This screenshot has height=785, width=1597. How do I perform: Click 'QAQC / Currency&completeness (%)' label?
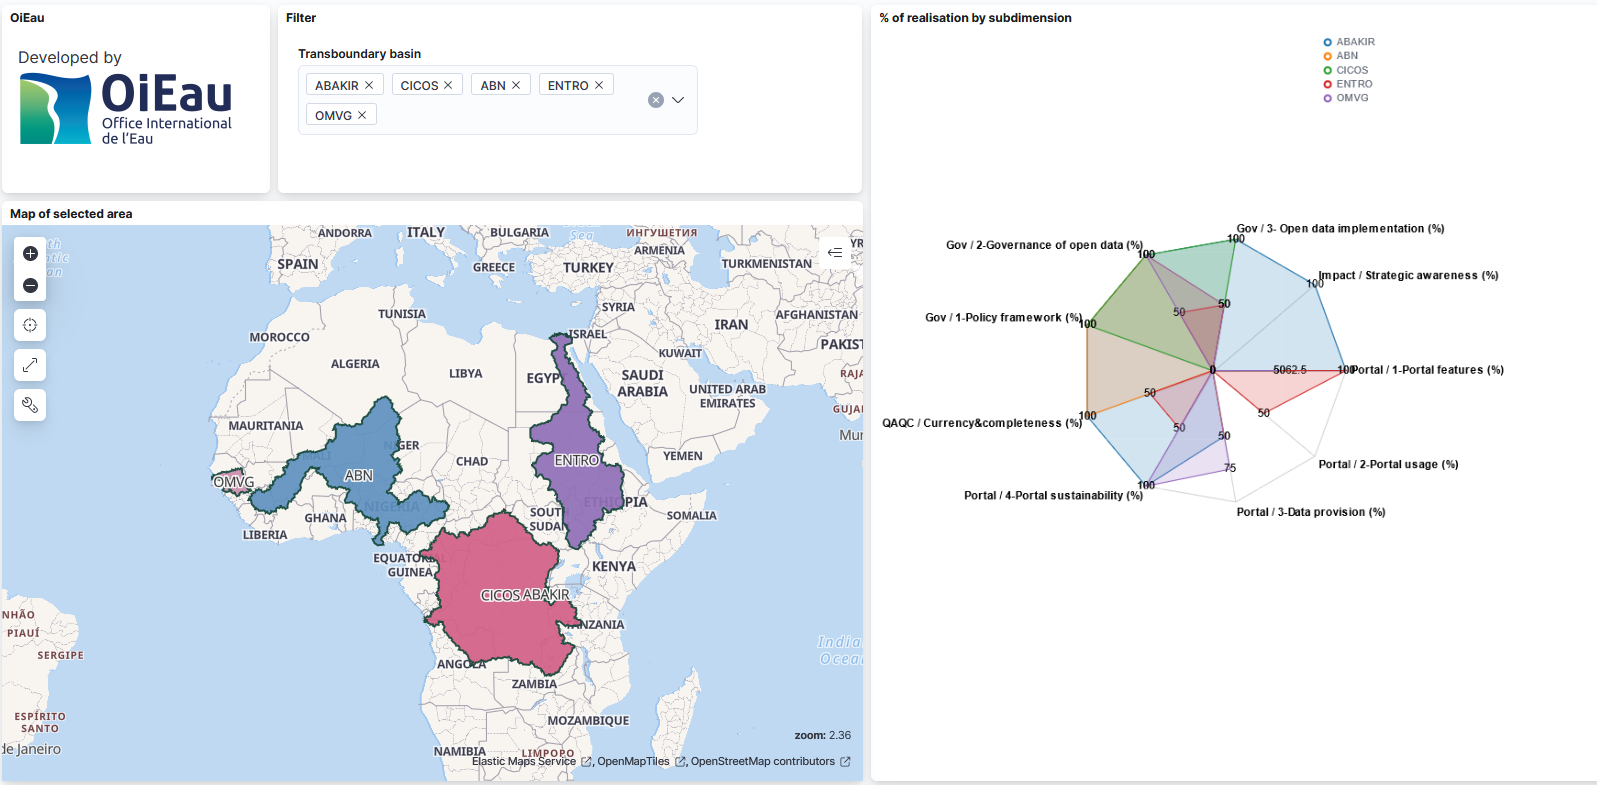pyautogui.click(x=982, y=424)
